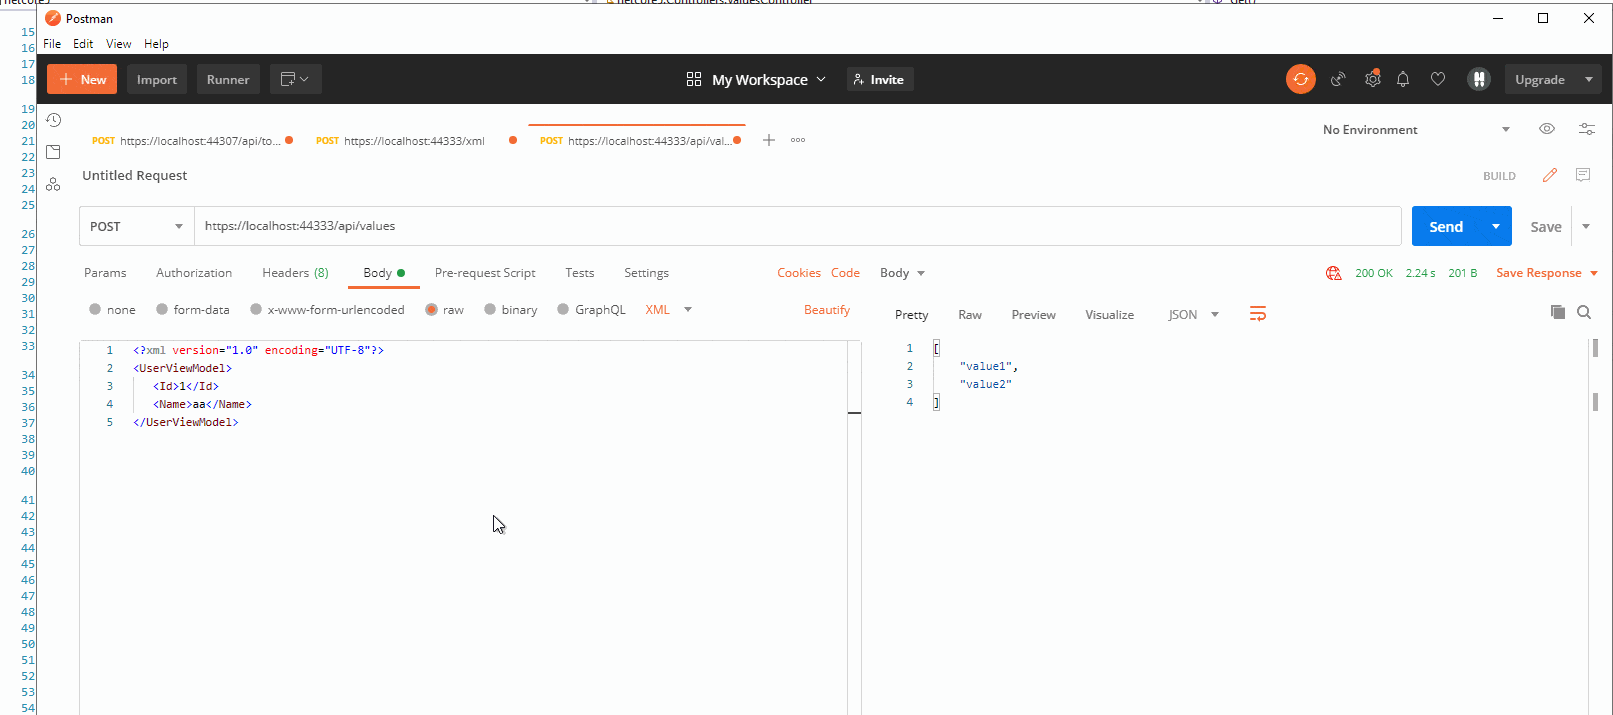Click the orange sync icon

1300,79
